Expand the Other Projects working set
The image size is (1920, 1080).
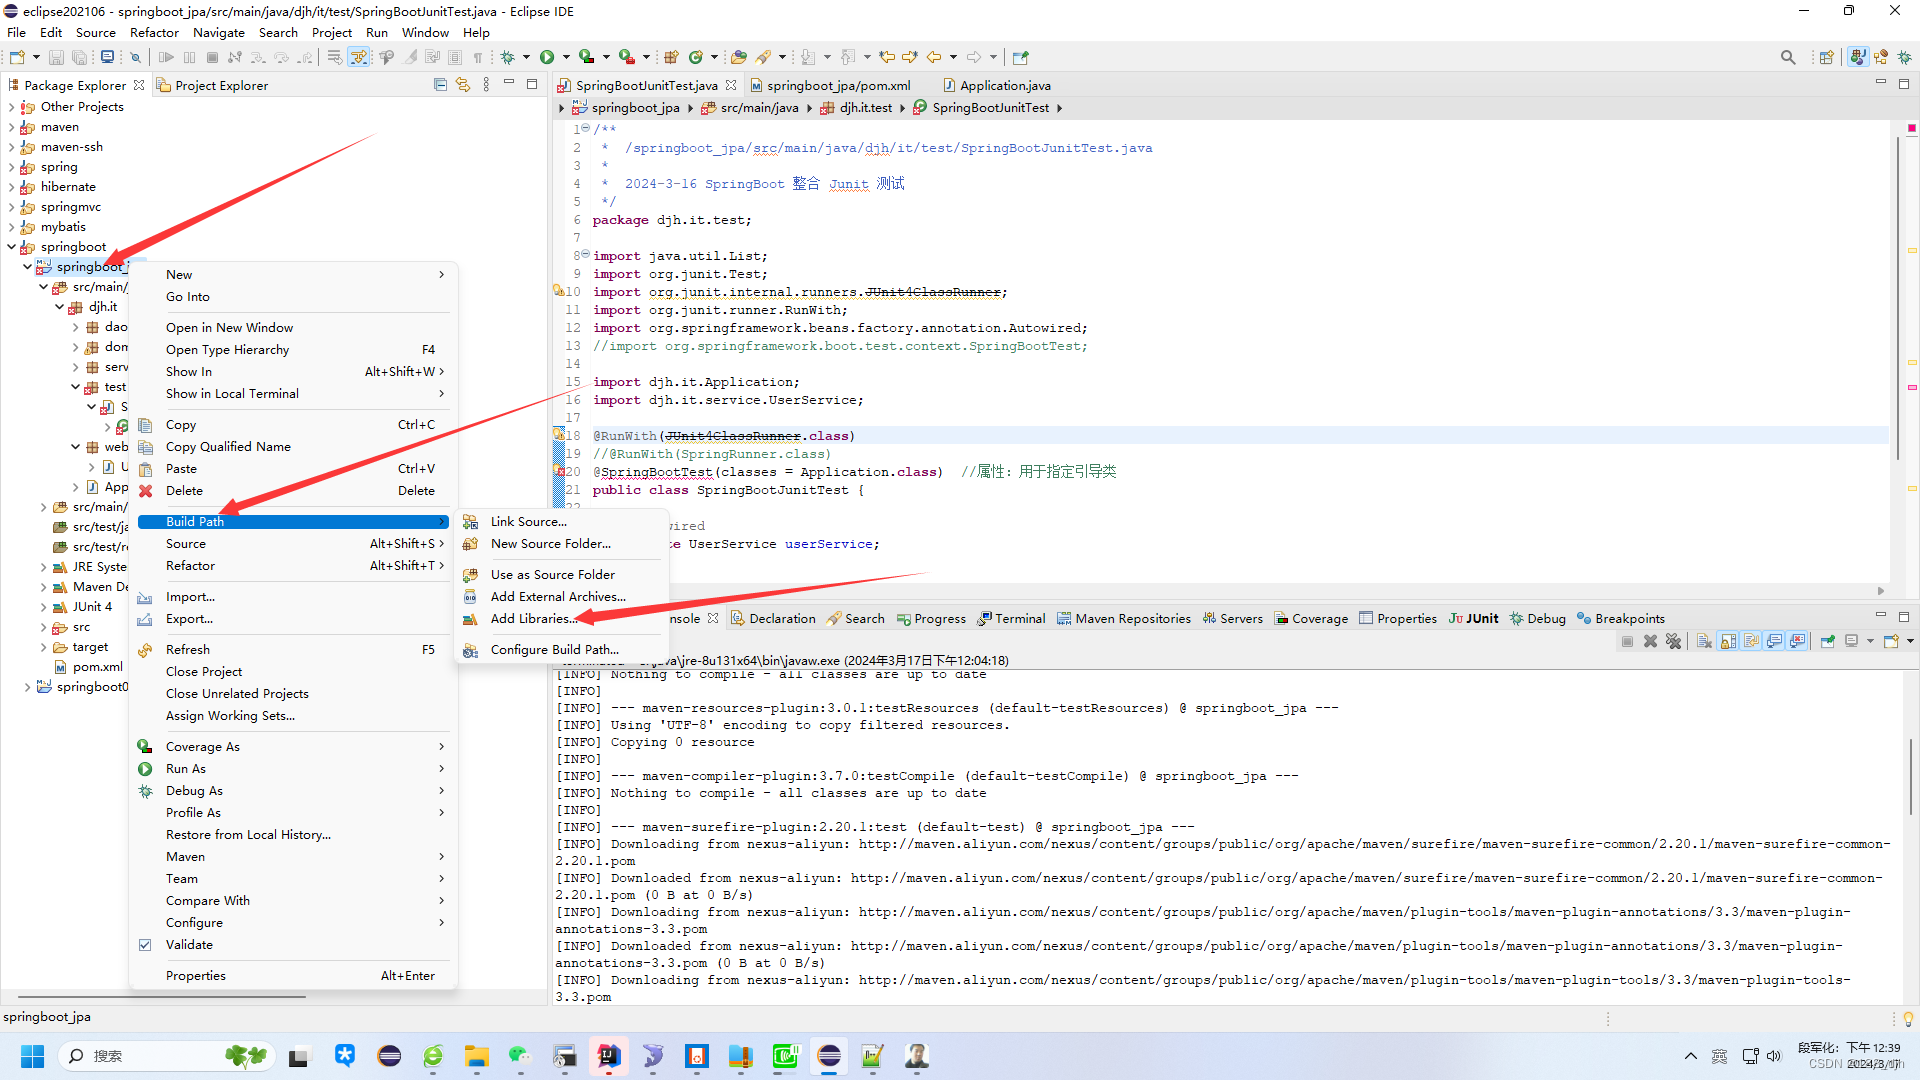click(11, 107)
